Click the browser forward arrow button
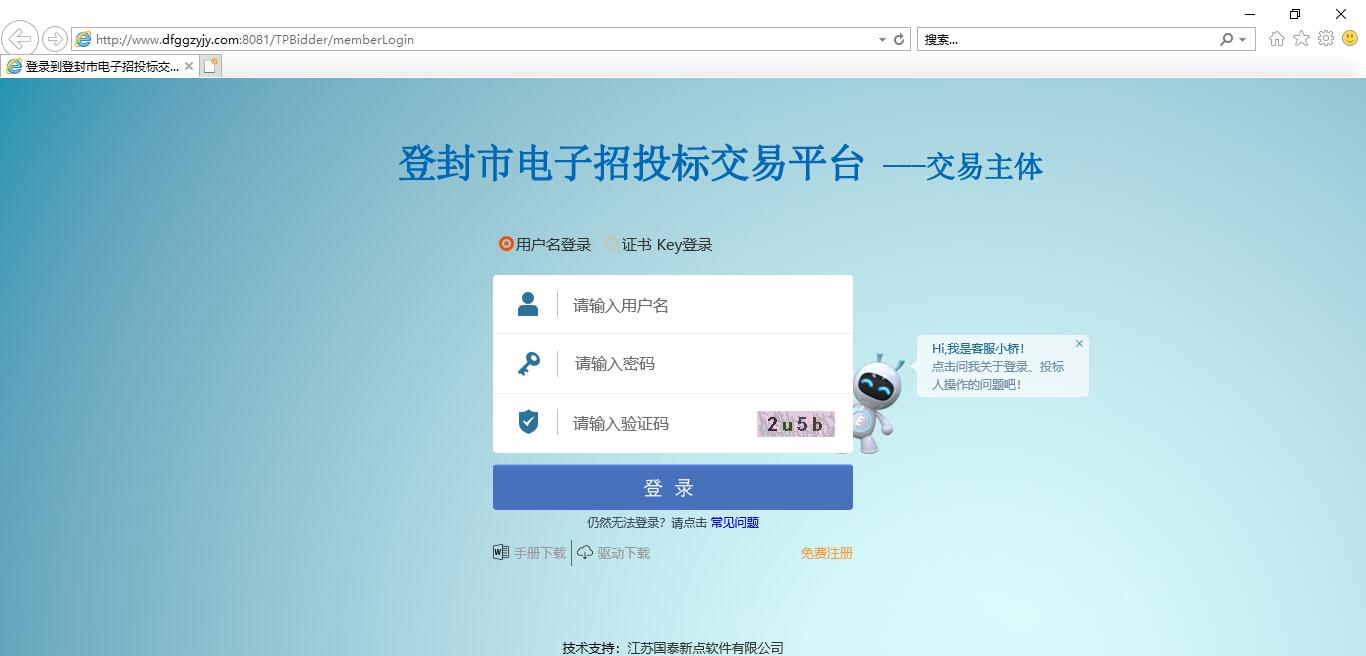The height and width of the screenshot is (656, 1366). pos(55,39)
